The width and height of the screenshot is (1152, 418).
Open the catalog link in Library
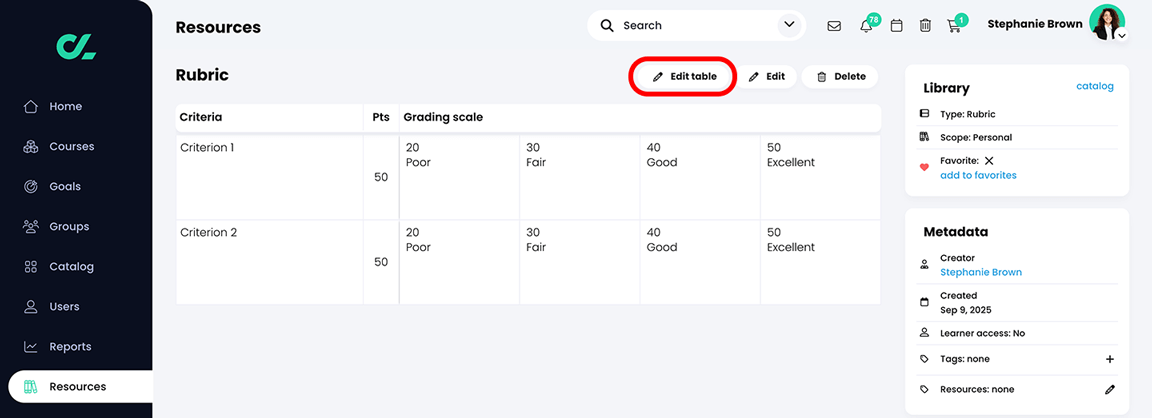click(x=1095, y=86)
